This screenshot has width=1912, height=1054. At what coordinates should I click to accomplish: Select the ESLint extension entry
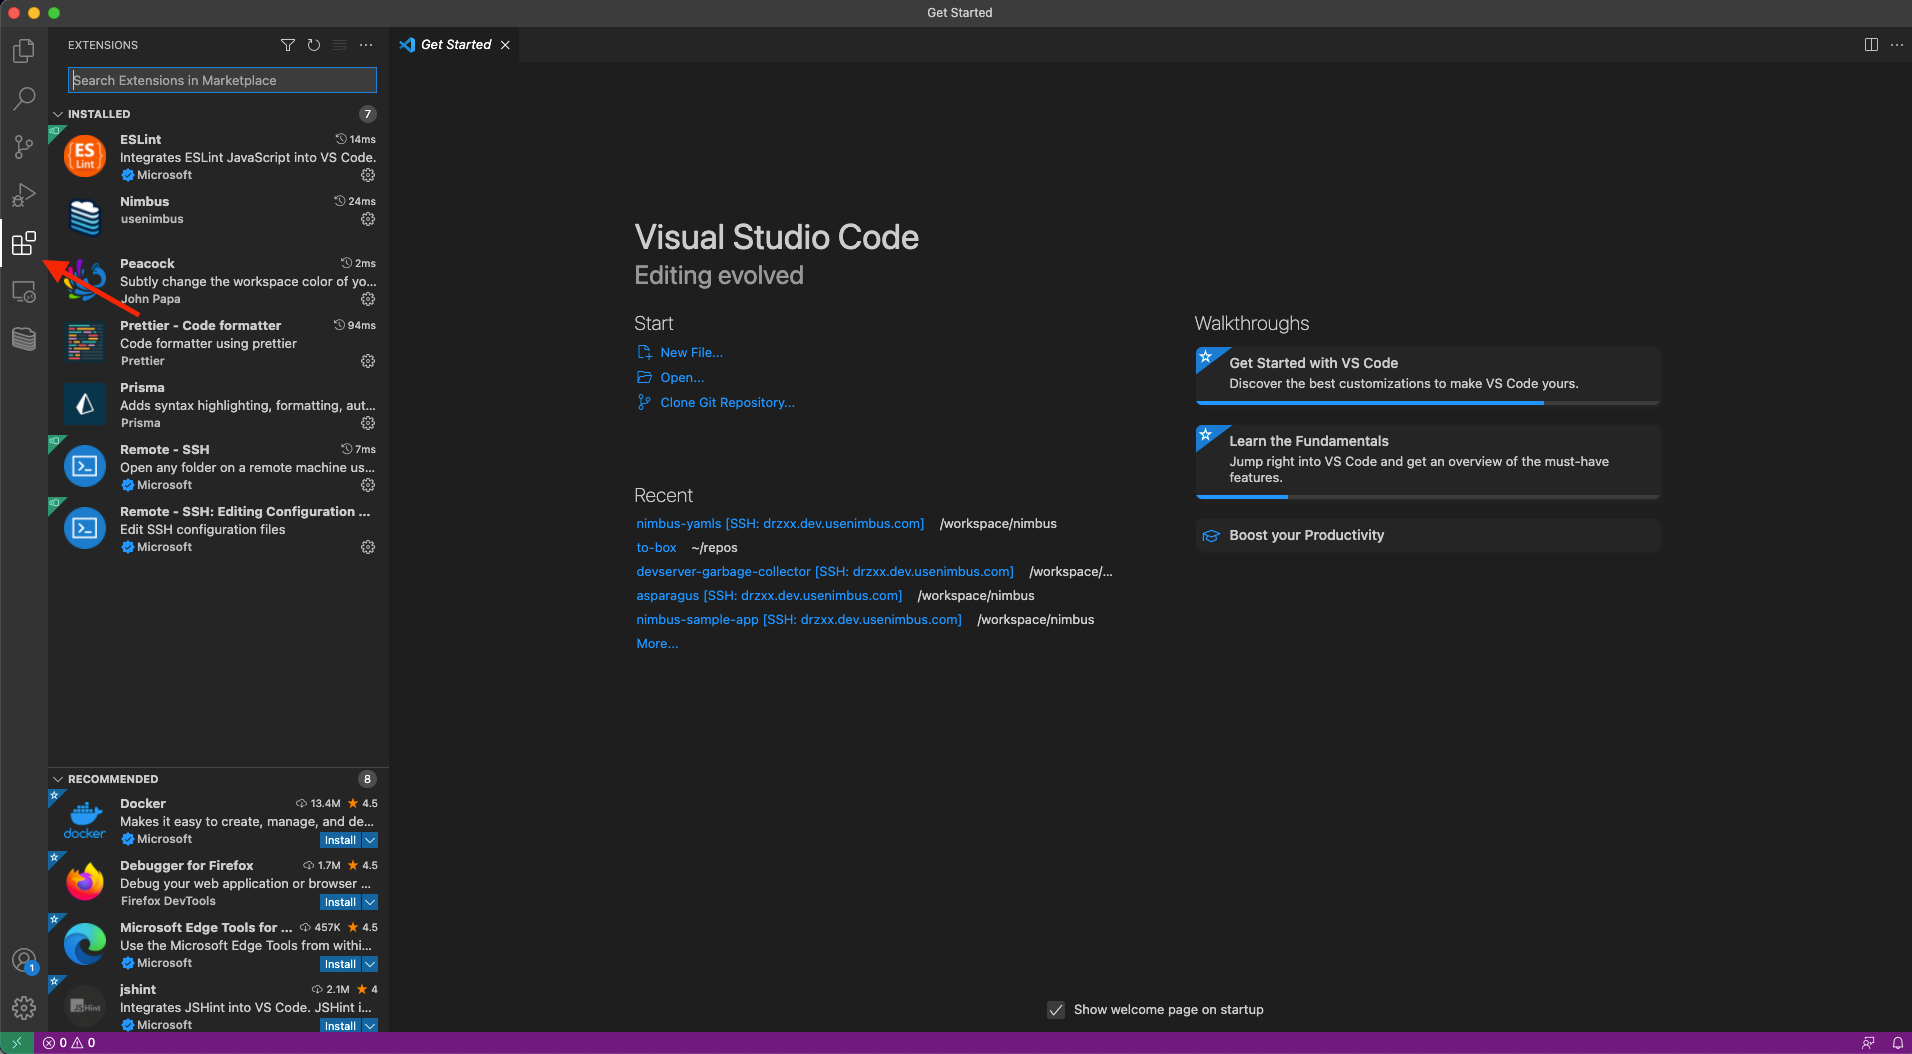coord(218,157)
